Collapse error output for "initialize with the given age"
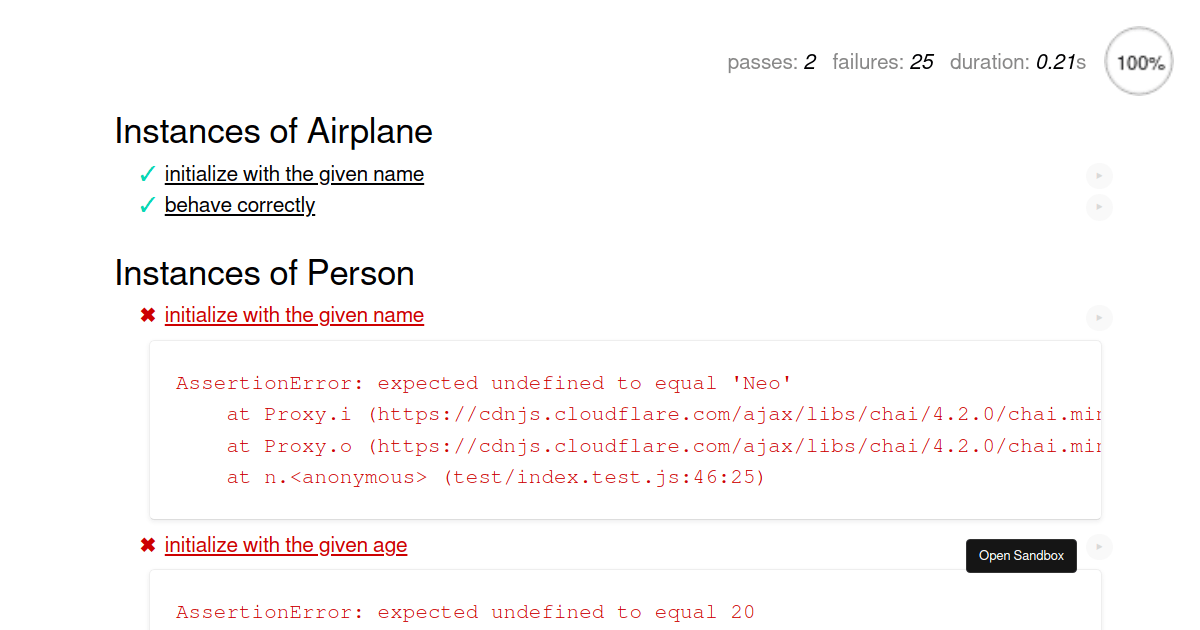1200x630 pixels. point(286,544)
